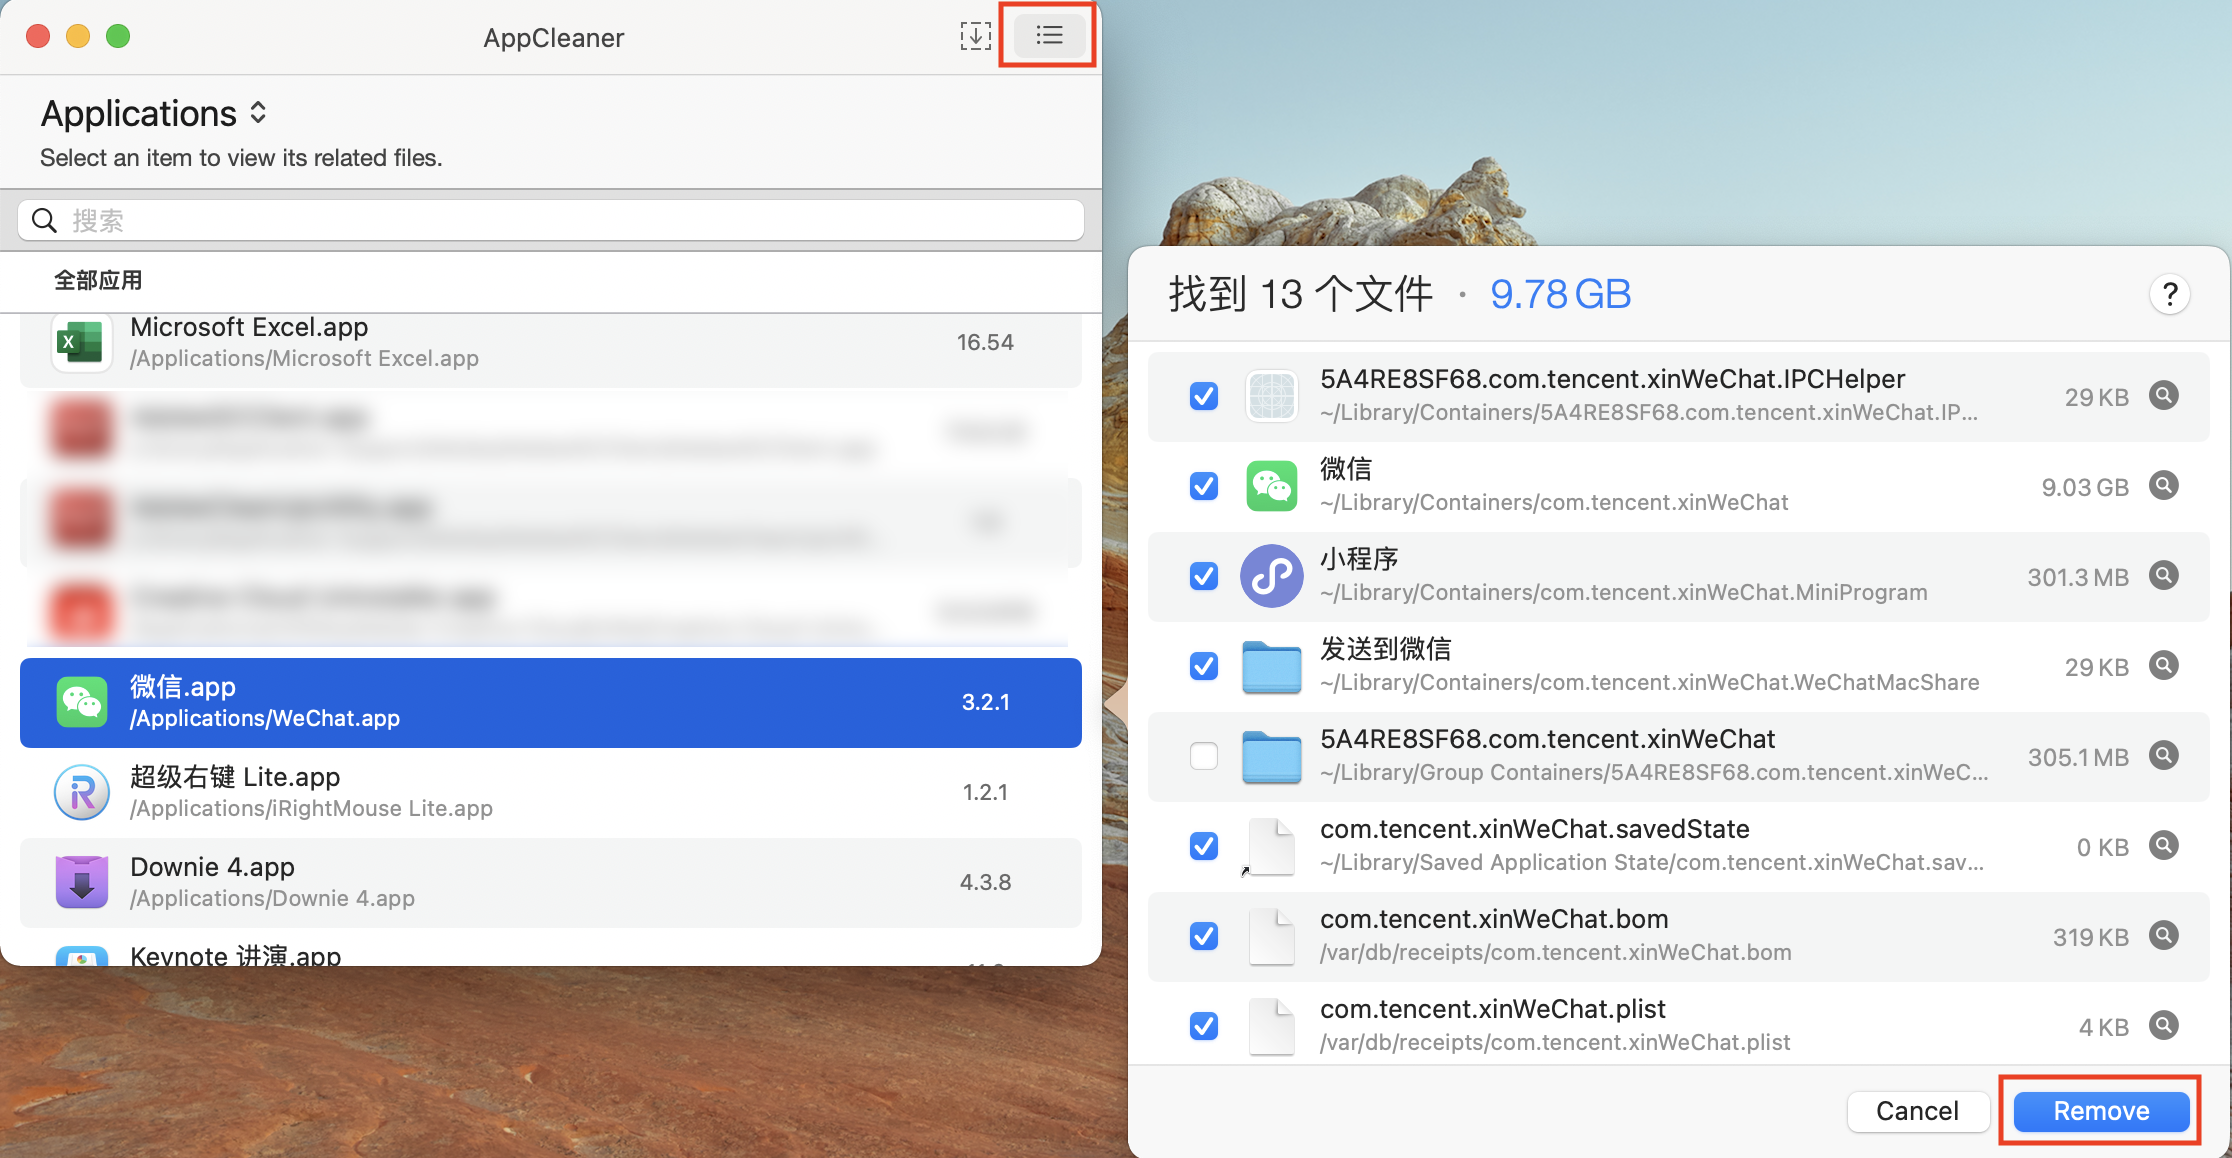
Task: Uncheck the 小程序 checkbox
Action: click(1204, 576)
